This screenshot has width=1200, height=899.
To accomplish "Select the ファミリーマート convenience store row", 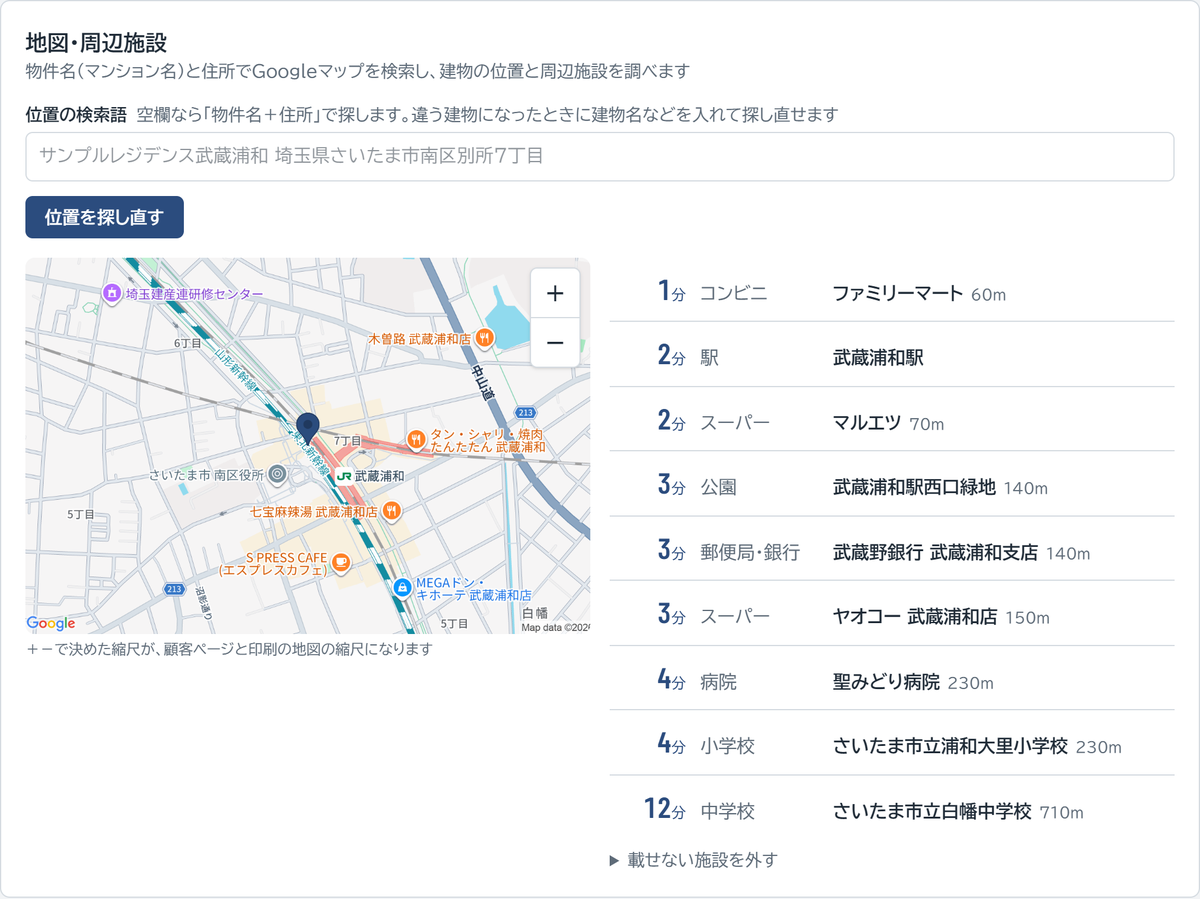I will click(892, 292).
